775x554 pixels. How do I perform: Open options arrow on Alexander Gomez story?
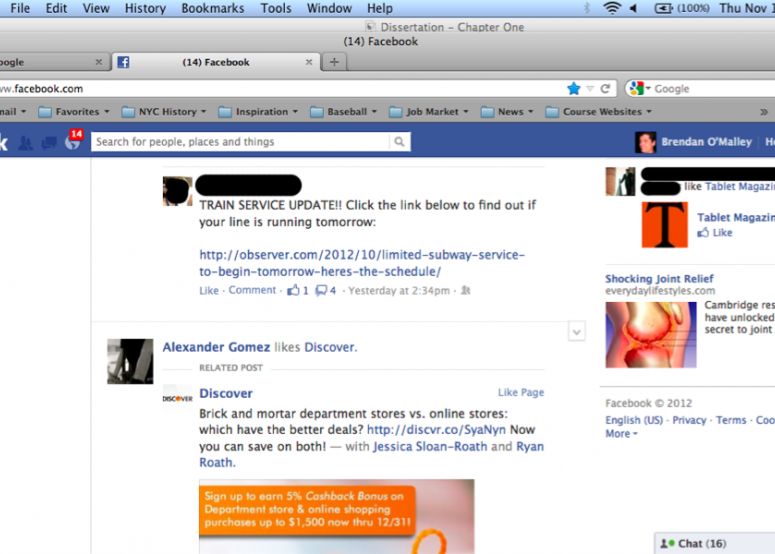pyautogui.click(x=576, y=331)
